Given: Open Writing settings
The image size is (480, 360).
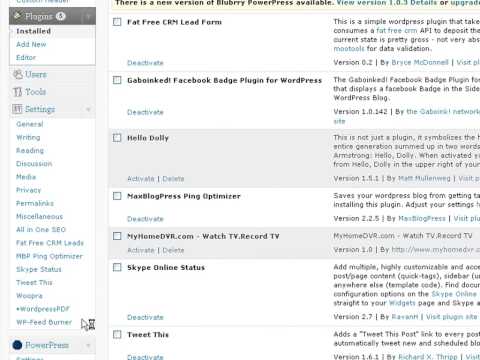Looking at the screenshot, I should click(x=28, y=137).
